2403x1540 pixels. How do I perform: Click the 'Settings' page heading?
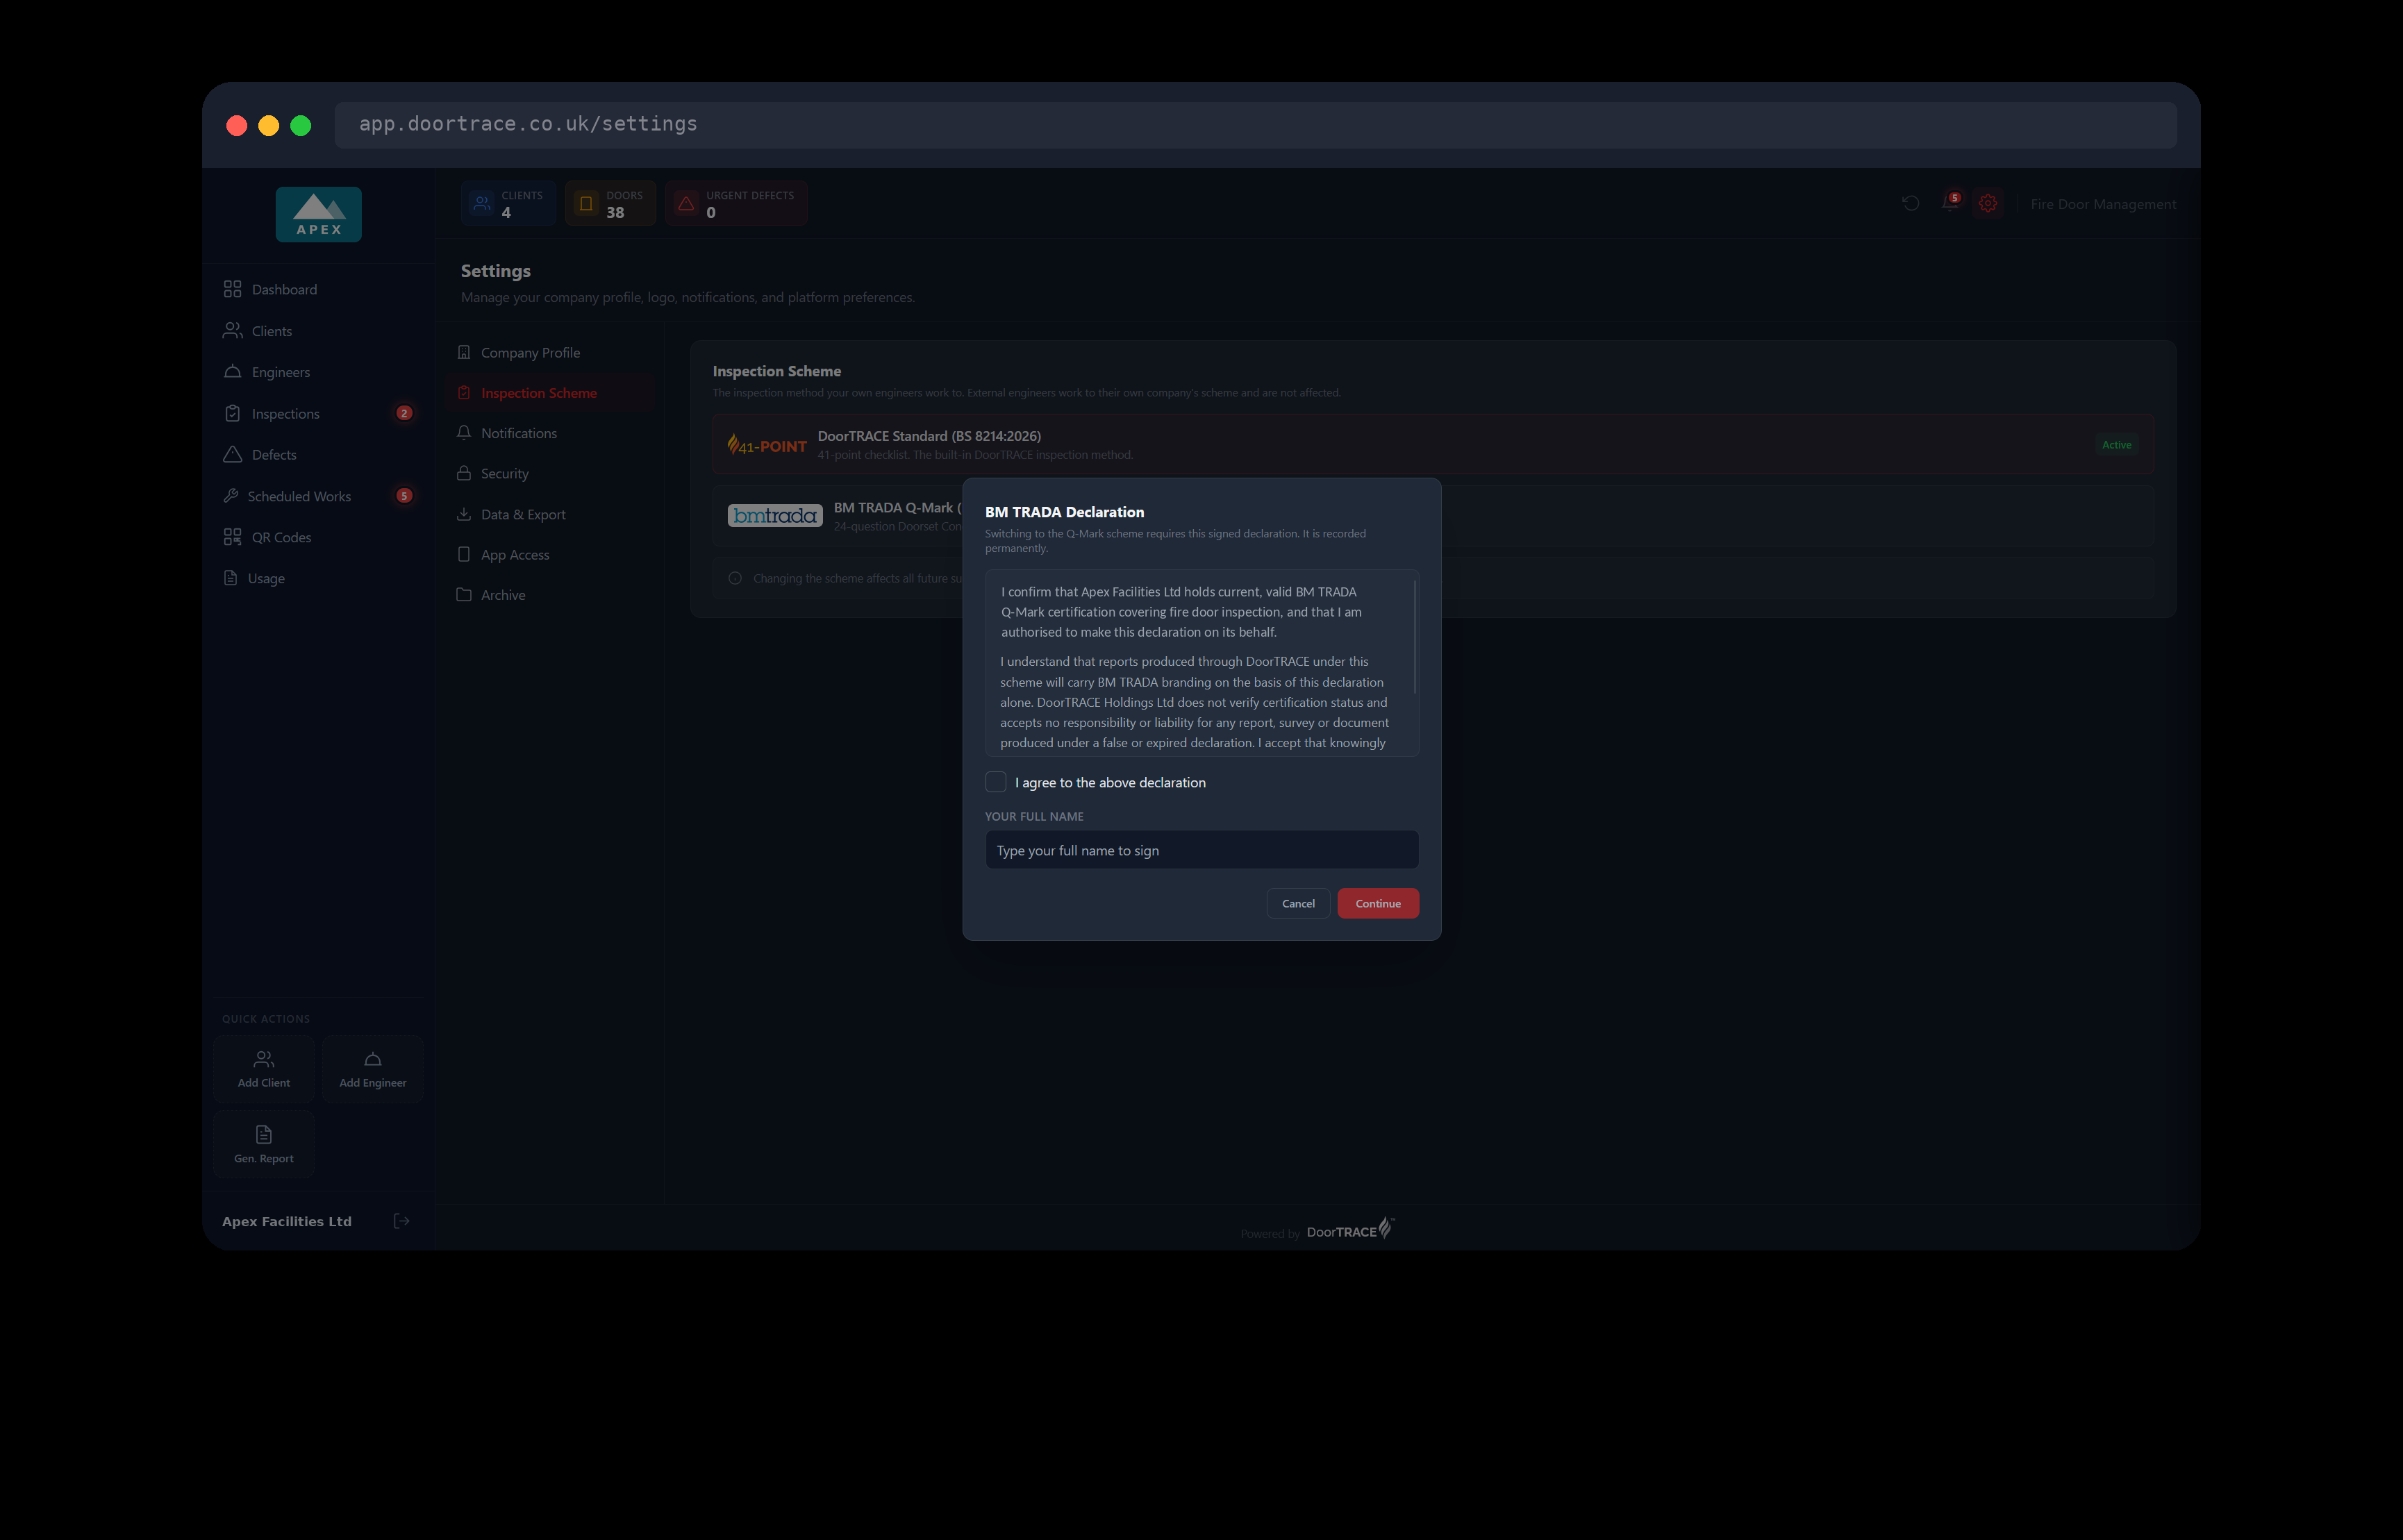(x=495, y=271)
